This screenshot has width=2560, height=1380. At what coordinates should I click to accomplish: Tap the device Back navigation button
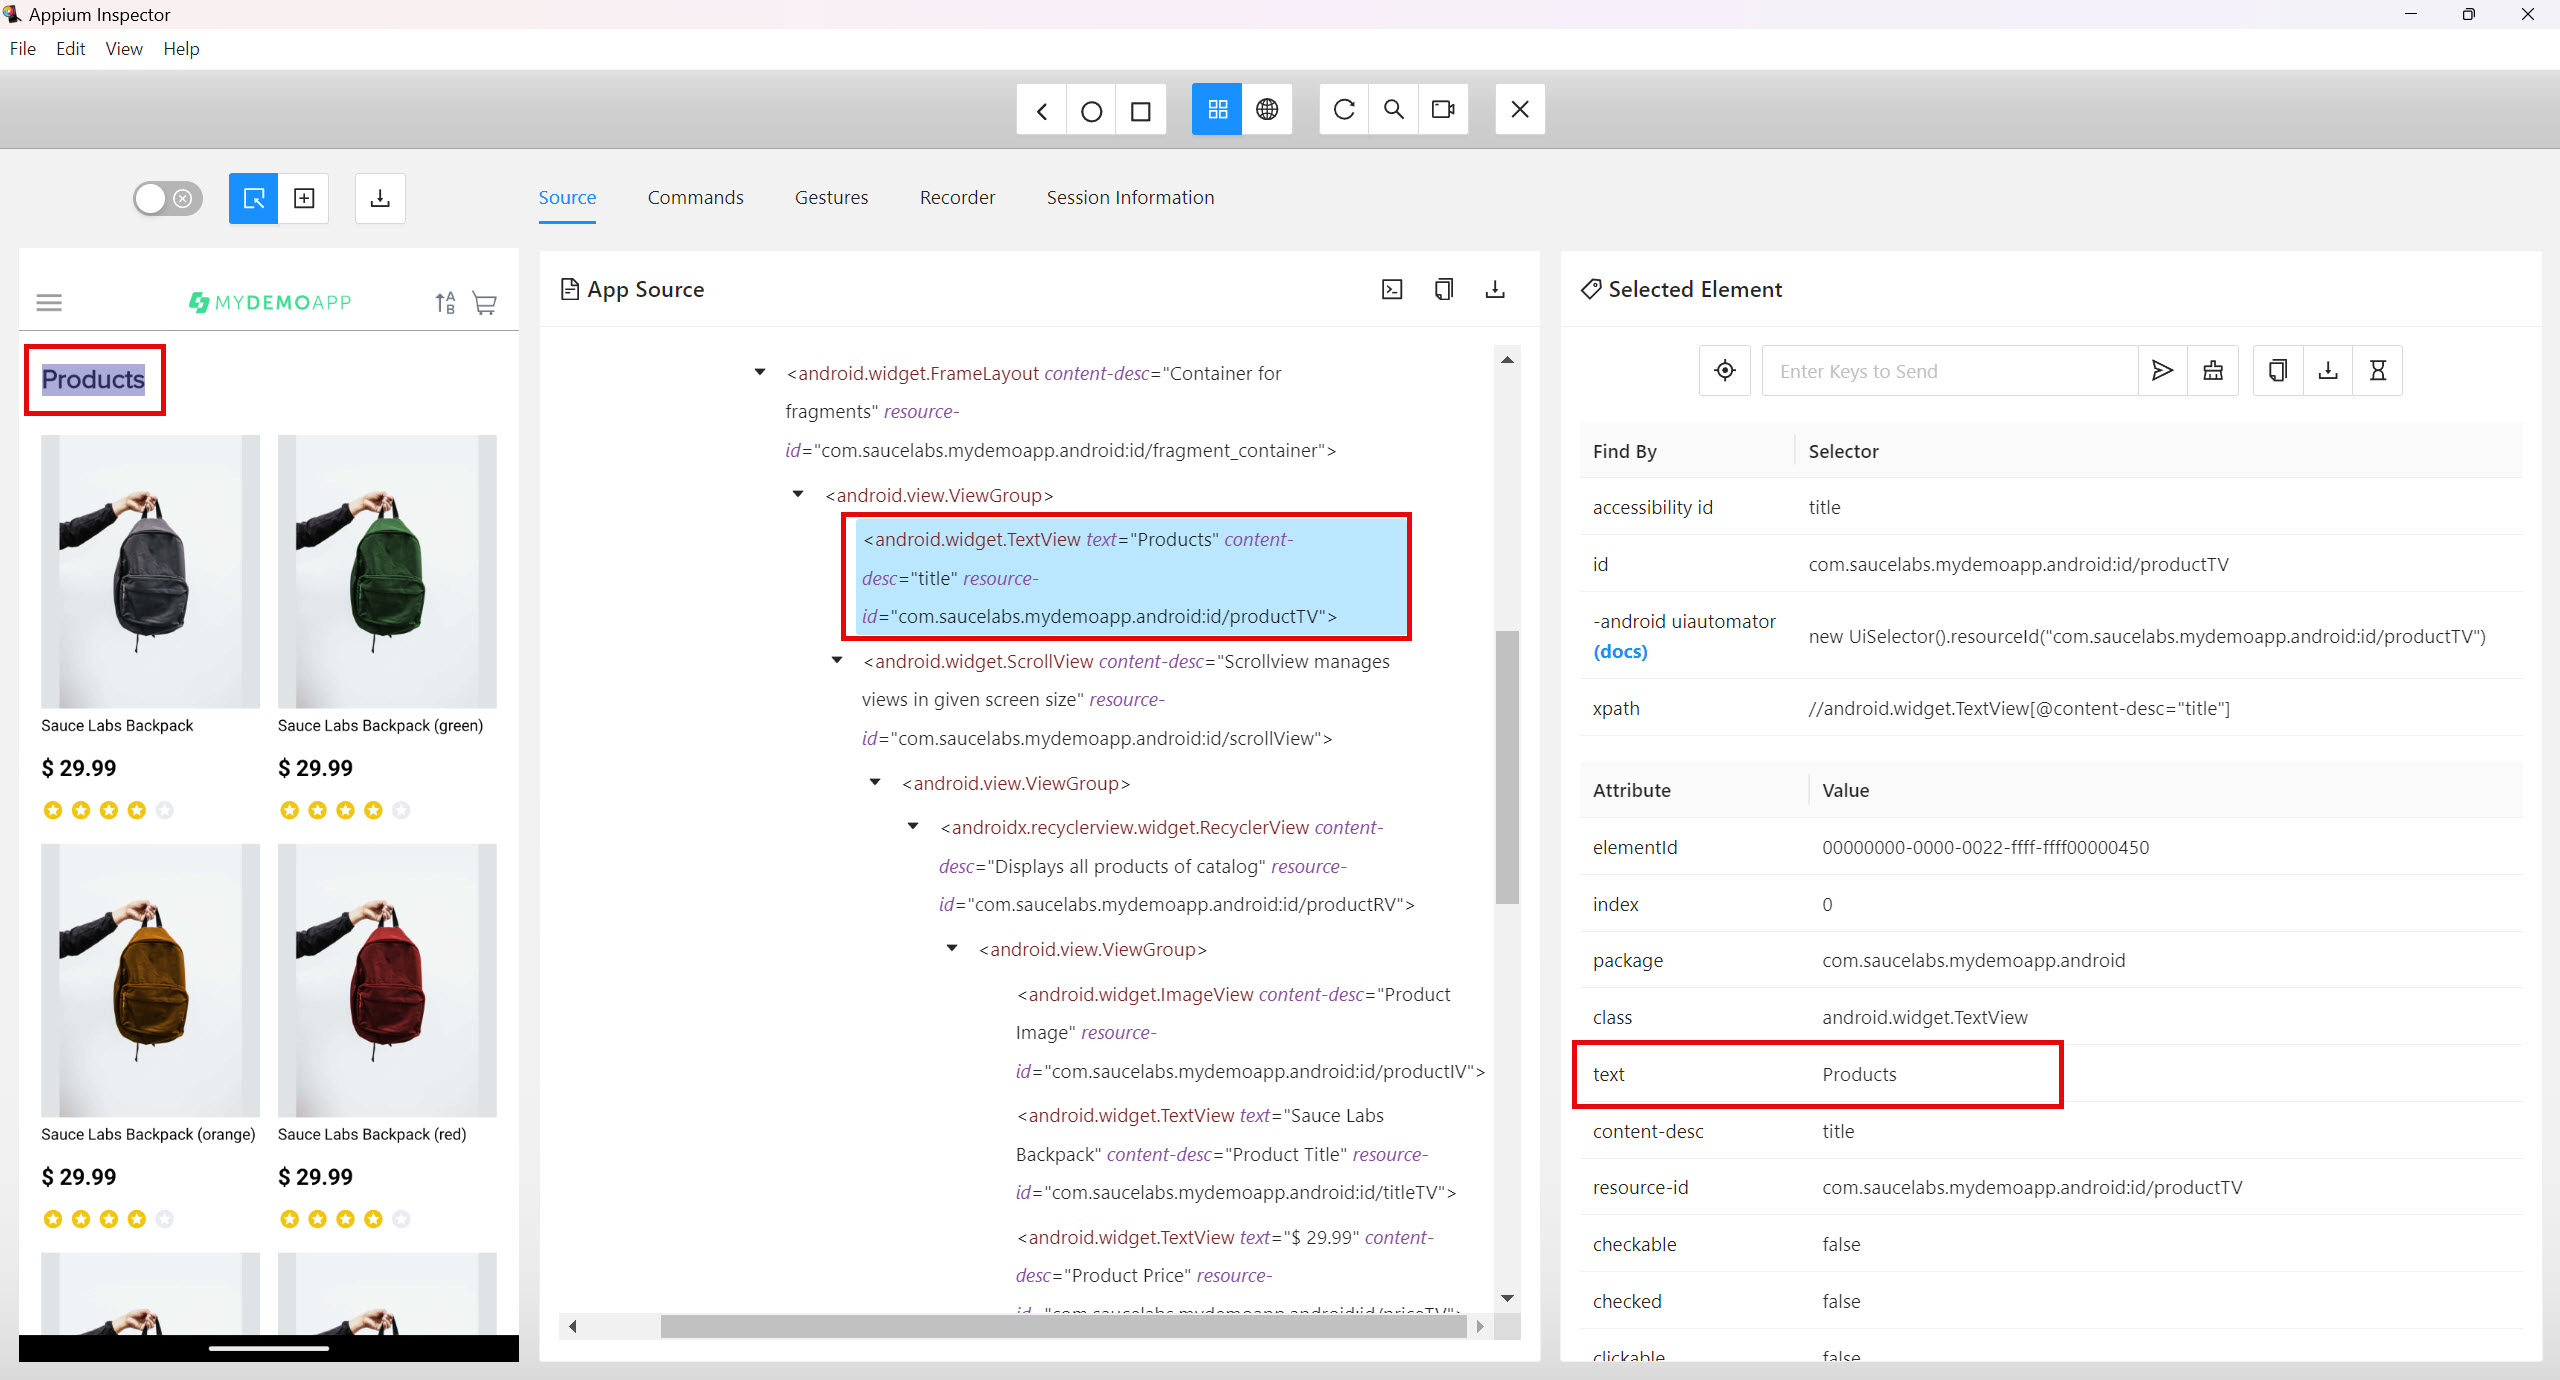(x=1042, y=110)
